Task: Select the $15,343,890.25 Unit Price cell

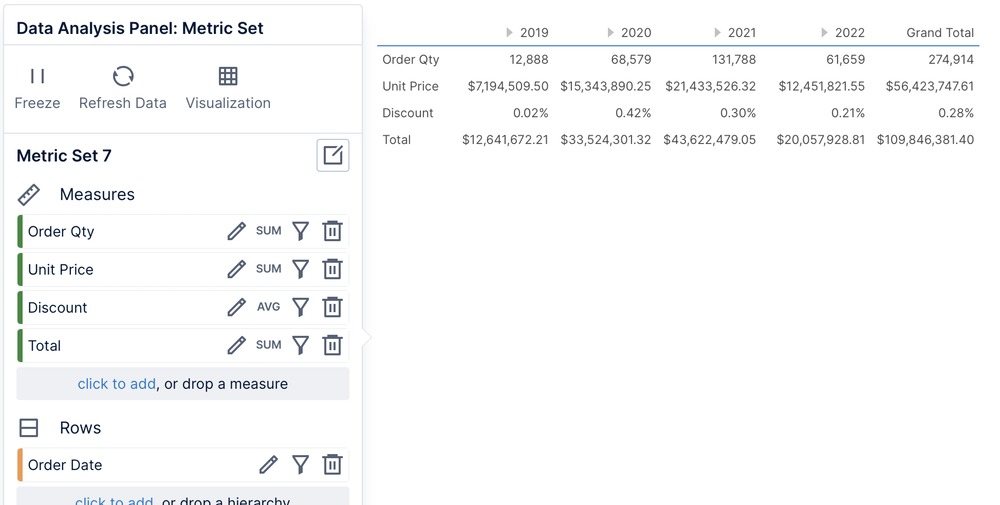Action: 606,86
